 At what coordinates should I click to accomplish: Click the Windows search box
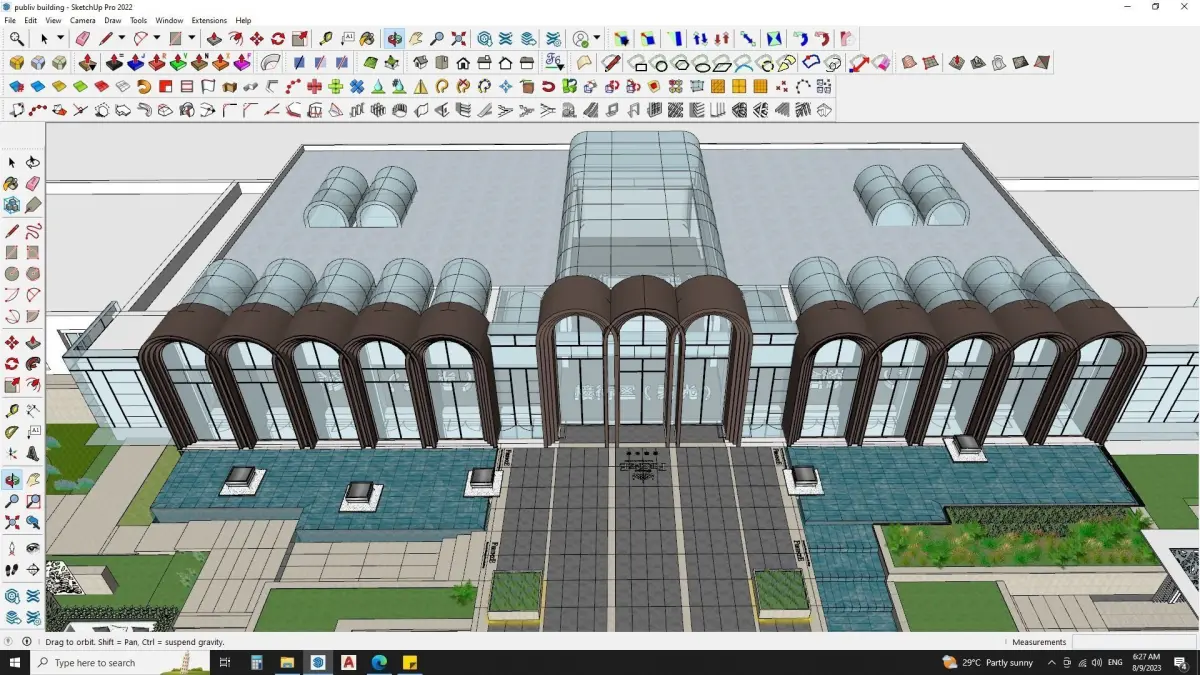(x=120, y=662)
